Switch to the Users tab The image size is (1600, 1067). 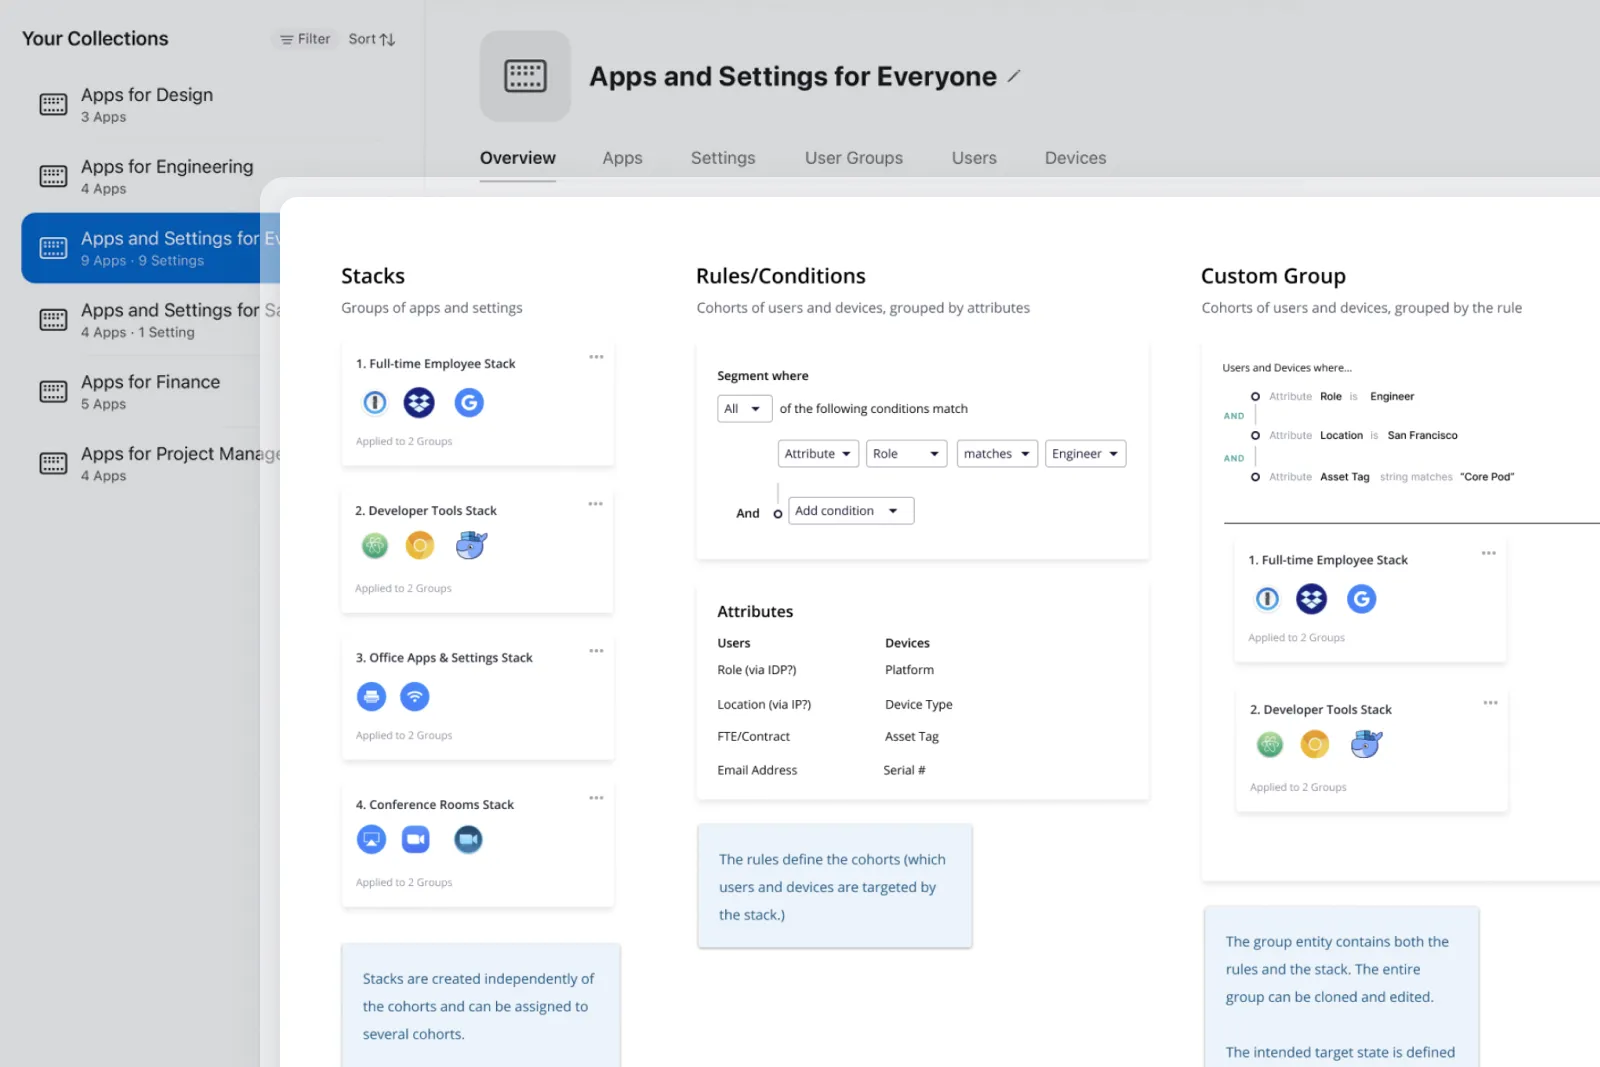tap(974, 158)
